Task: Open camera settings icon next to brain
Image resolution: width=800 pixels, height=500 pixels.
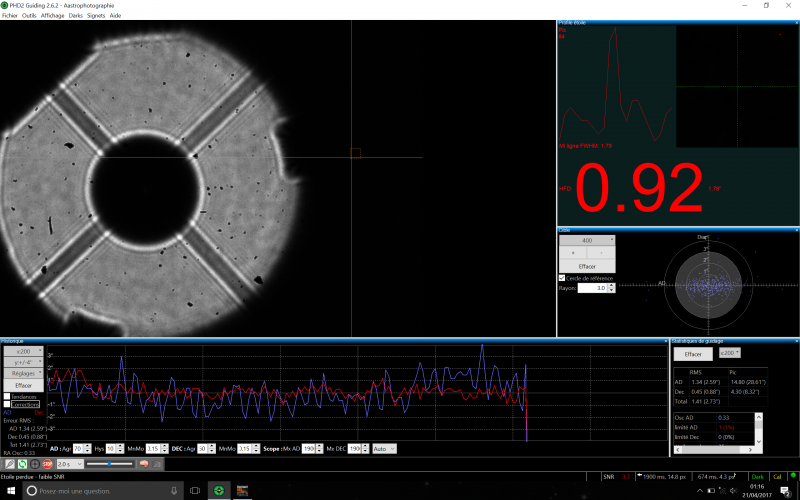Action: click(157, 464)
